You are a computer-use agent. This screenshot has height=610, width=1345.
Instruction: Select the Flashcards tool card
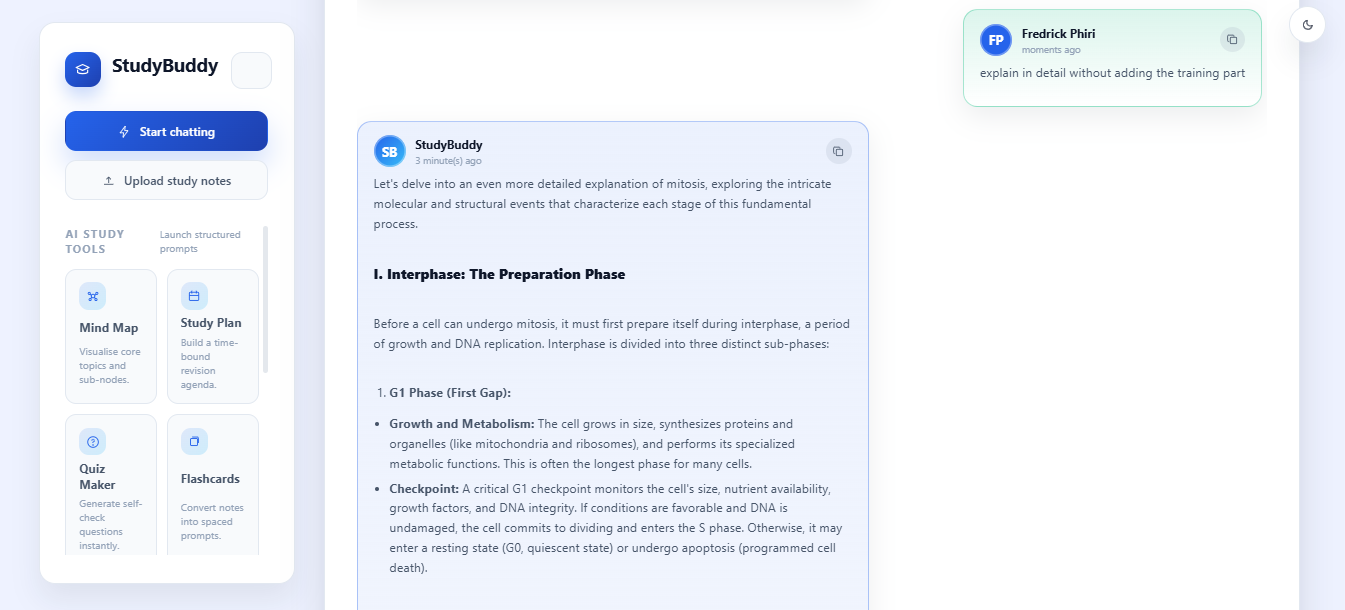[212, 485]
